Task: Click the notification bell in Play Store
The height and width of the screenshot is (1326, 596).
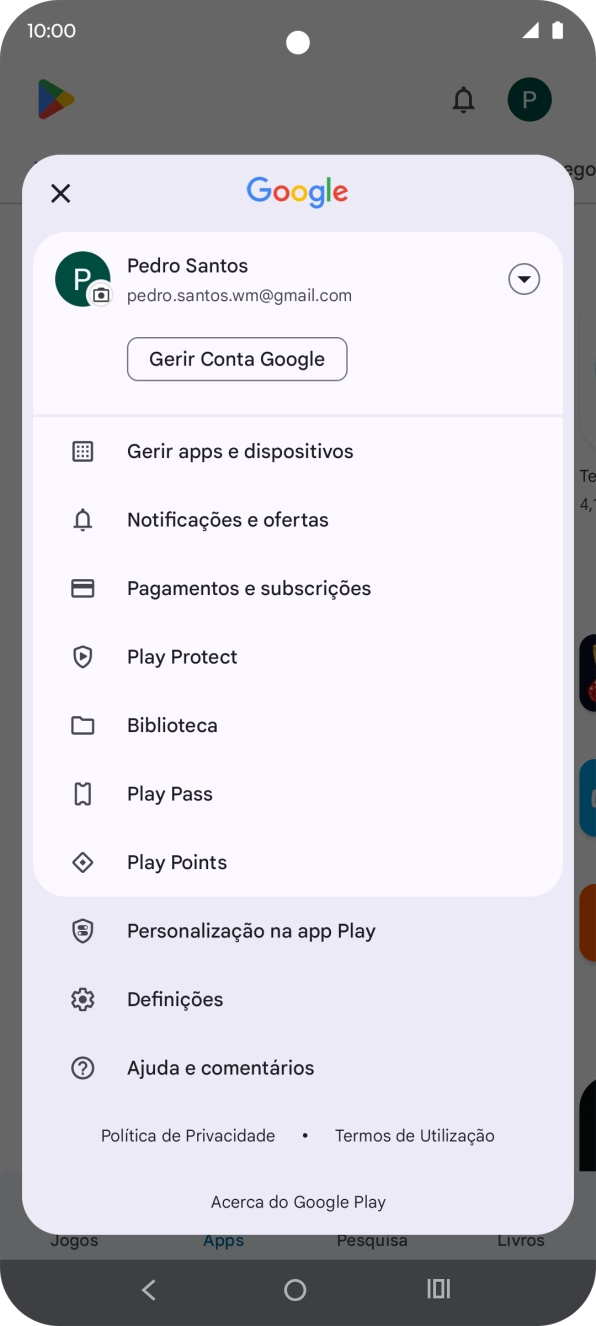Action: [463, 99]
